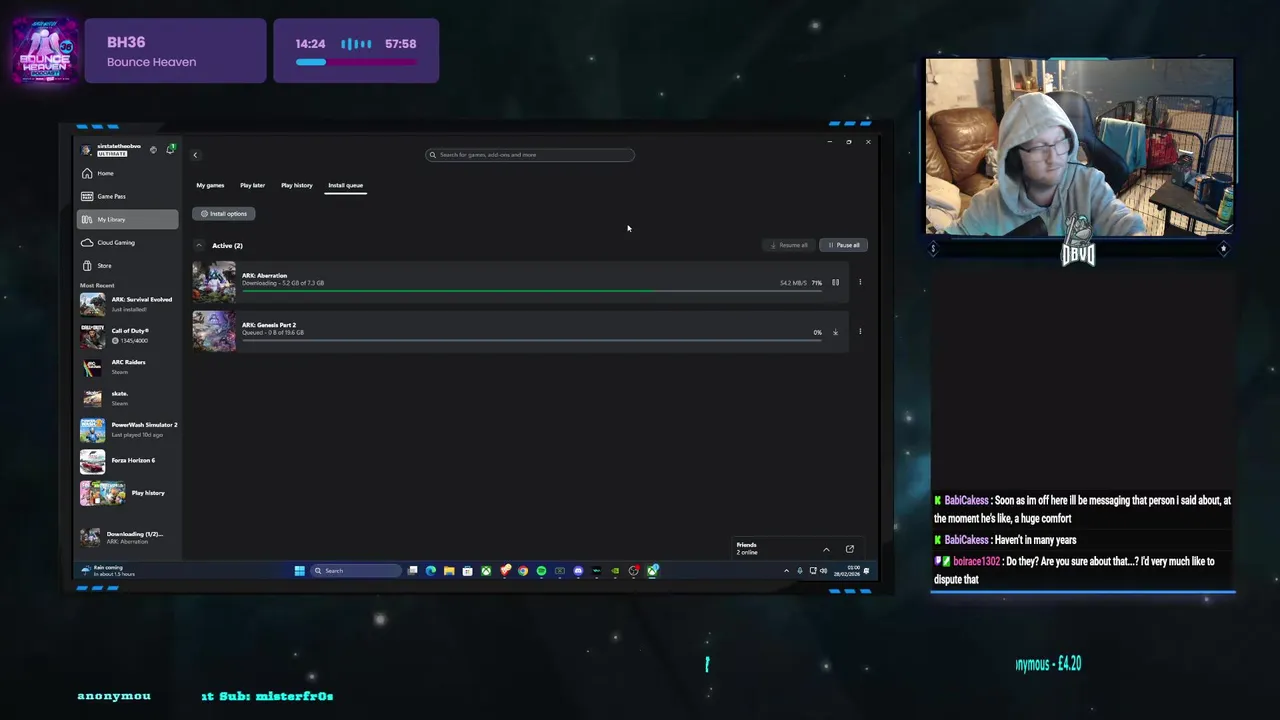Select the Install queue tab

(x=346, y=185)
